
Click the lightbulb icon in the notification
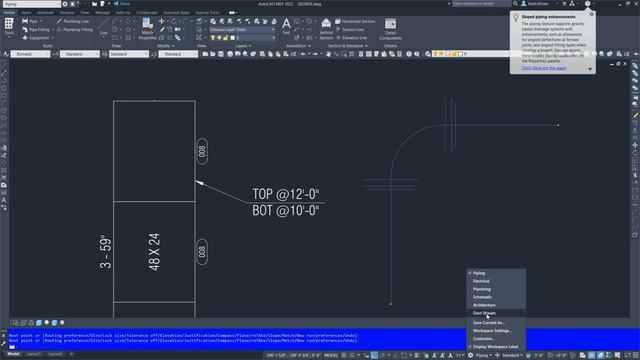click(x=516, y=18)
